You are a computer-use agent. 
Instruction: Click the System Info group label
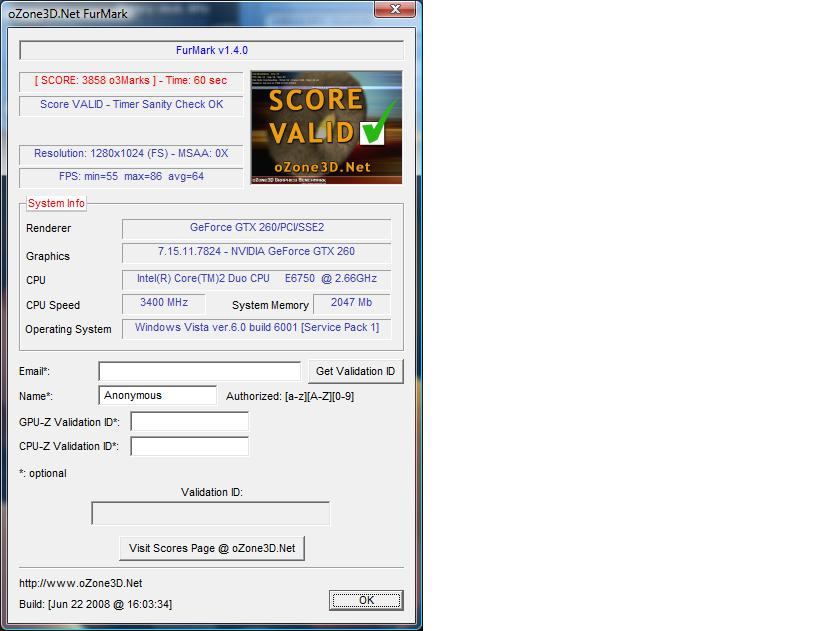56,203
